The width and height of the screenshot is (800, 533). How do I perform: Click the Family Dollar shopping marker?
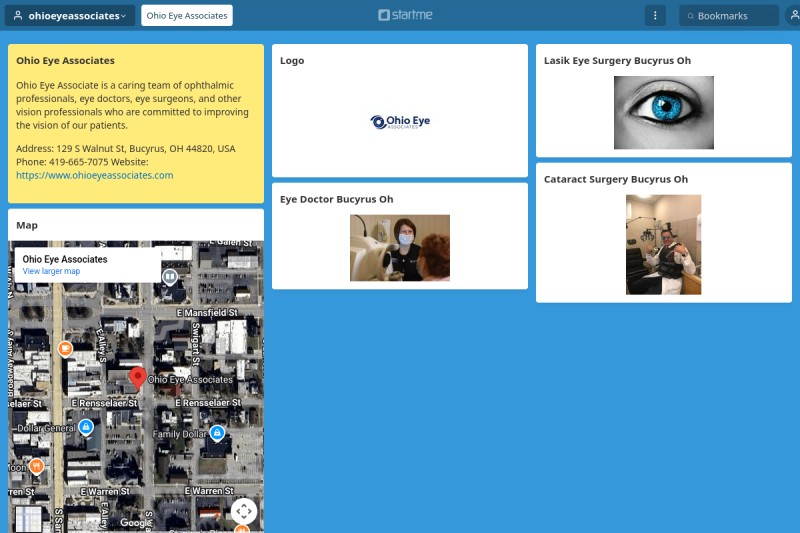(x=217, y=433)
